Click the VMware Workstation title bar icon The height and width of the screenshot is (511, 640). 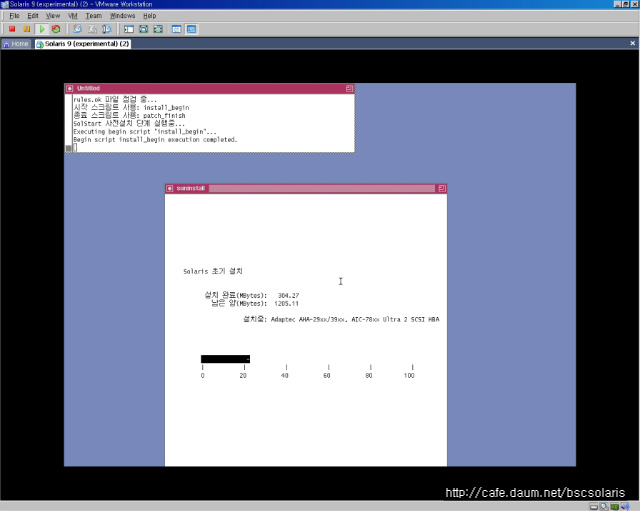point(4,4)
